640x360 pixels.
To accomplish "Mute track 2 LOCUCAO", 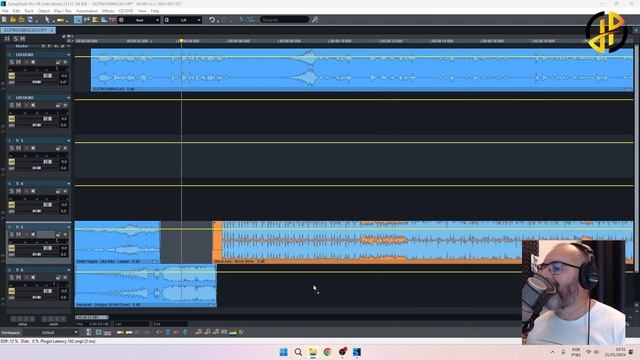I will click(x=18, y=105).
